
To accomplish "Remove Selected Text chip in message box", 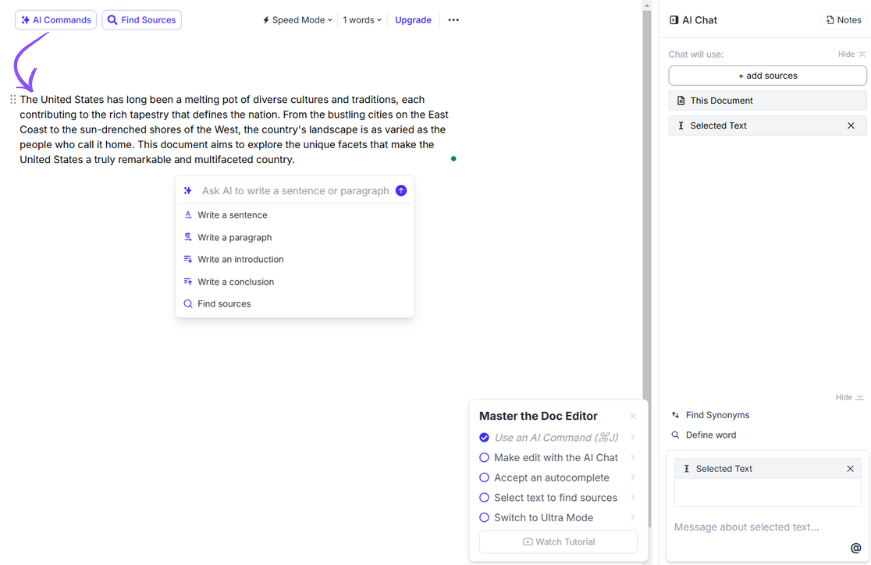I will (x=850, y=469).
